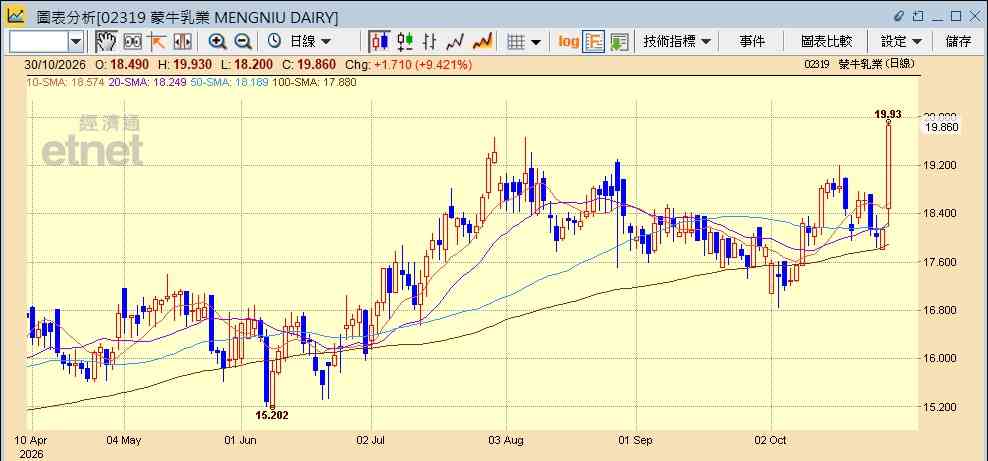988x461 pixels.
Task: Click the 02 Jul date label
Action: coord(370,440)
